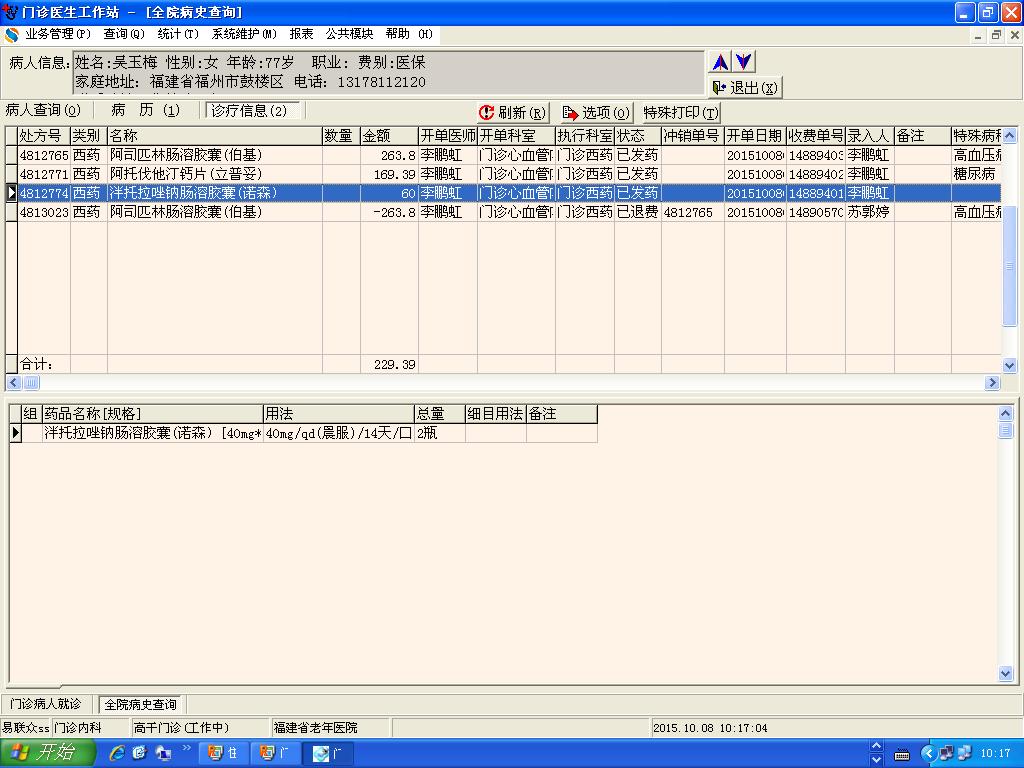Click the 糖尿病 special disease cell
This screenshot has width=1024, height=768.
976,174
